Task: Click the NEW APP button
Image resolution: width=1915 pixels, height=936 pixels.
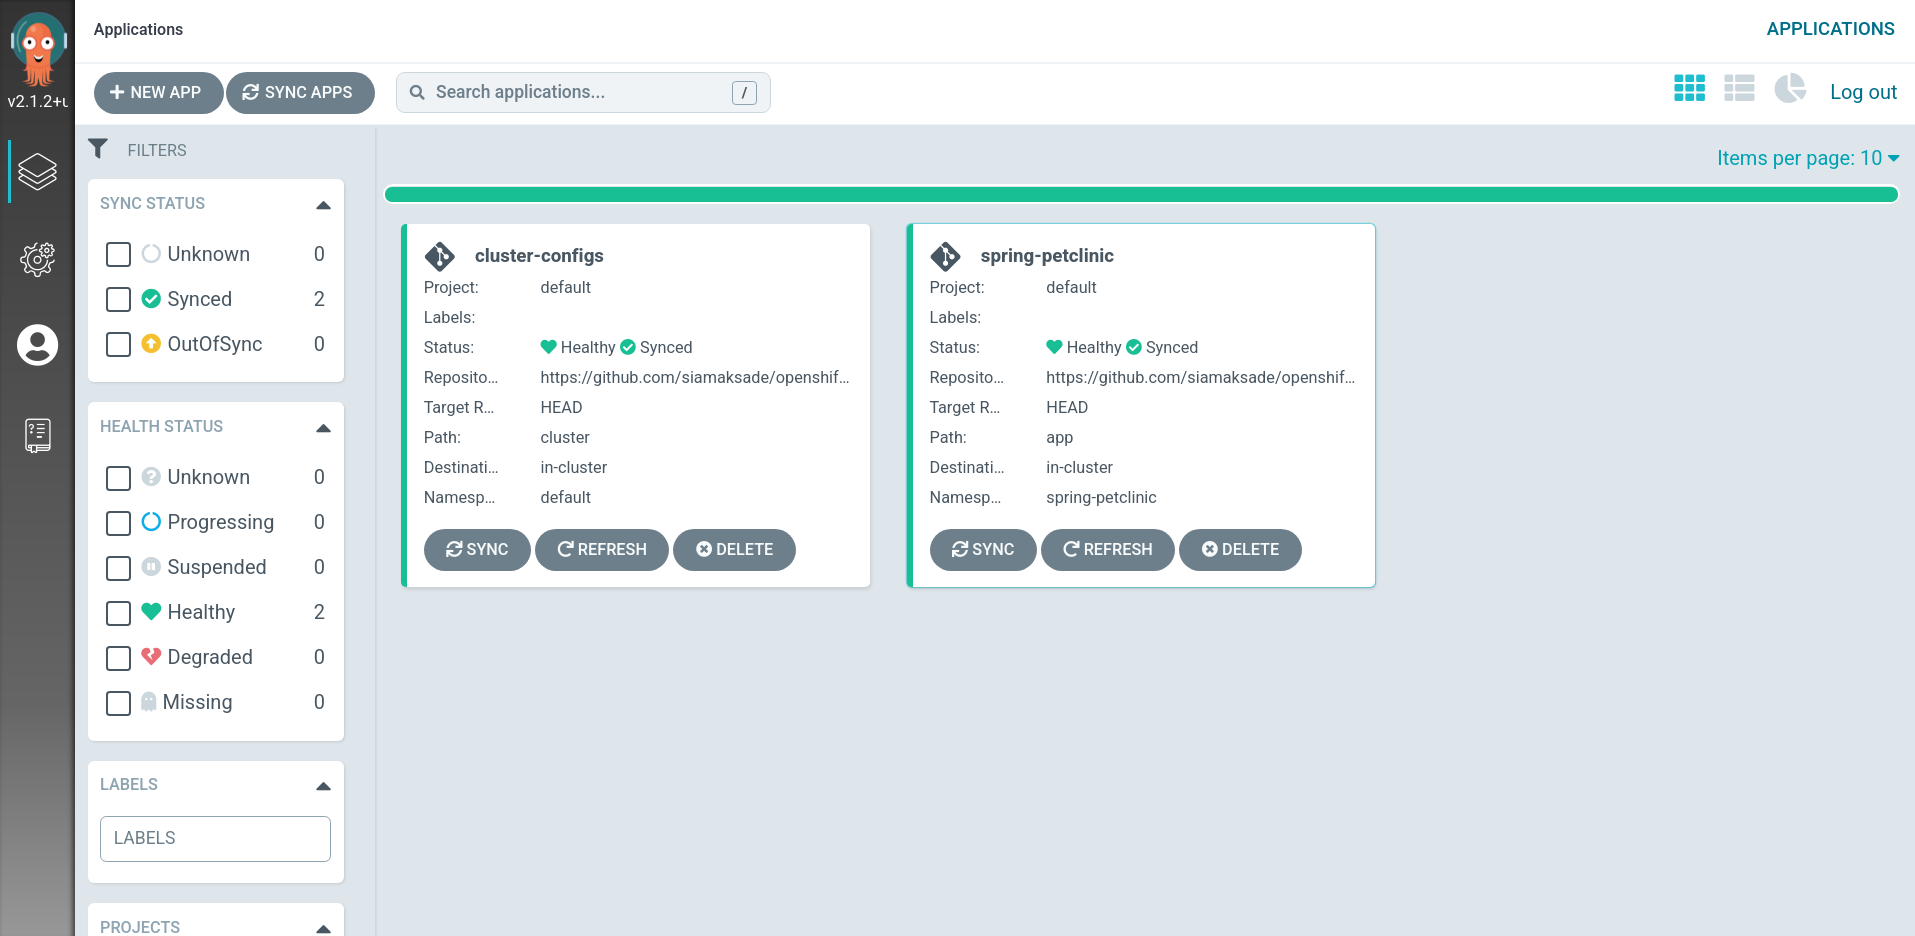Action: click(x=157, y=93)
